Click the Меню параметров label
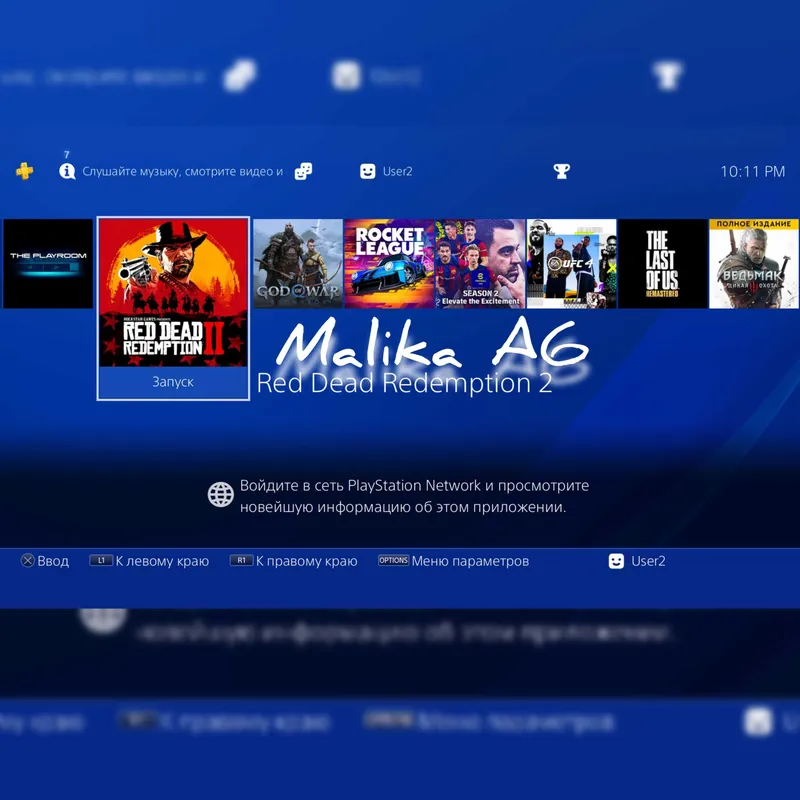 470,561
